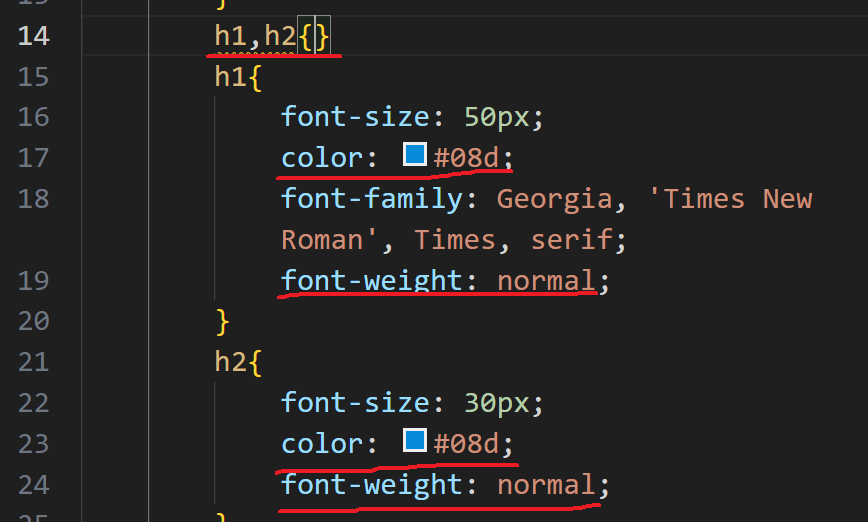Viewport: 868px width, 522px height.
Task: Click "'Times New" text on line 18
Action: click(x=730, y=199)
